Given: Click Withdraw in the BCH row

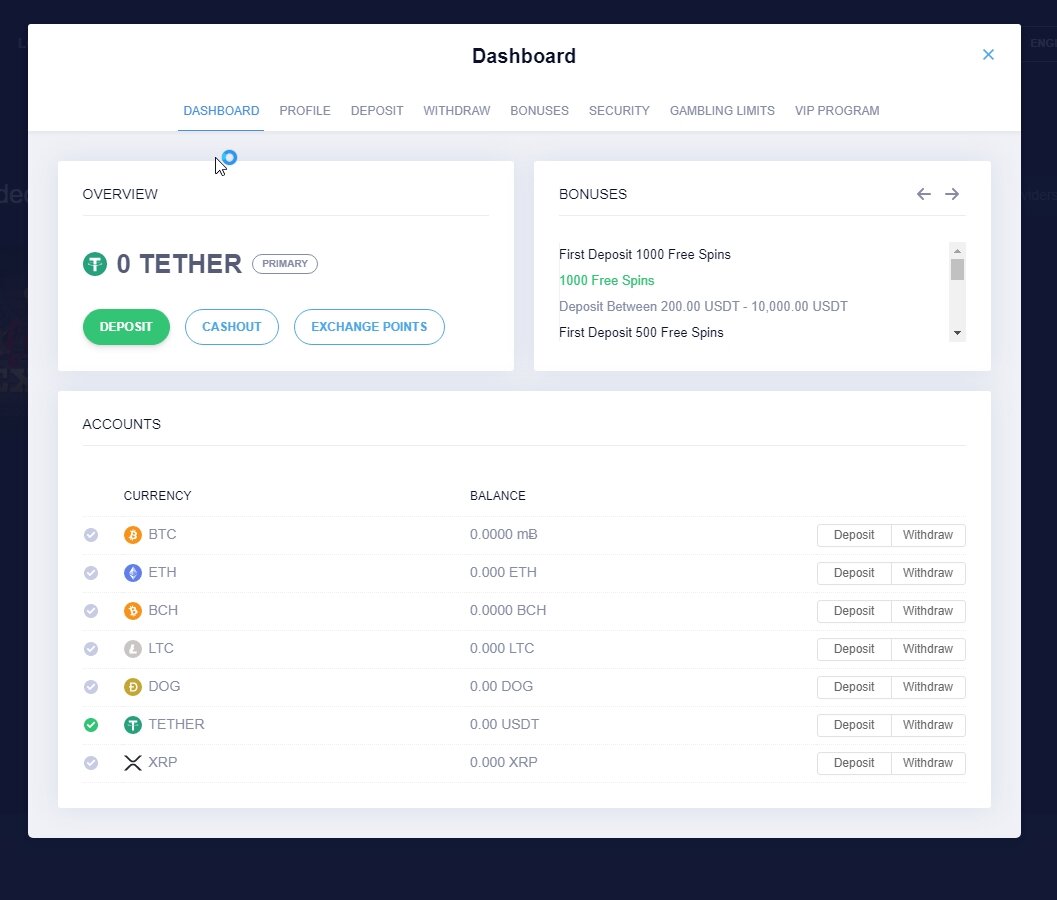Looking at the screenshot, I should click(928, 611).
